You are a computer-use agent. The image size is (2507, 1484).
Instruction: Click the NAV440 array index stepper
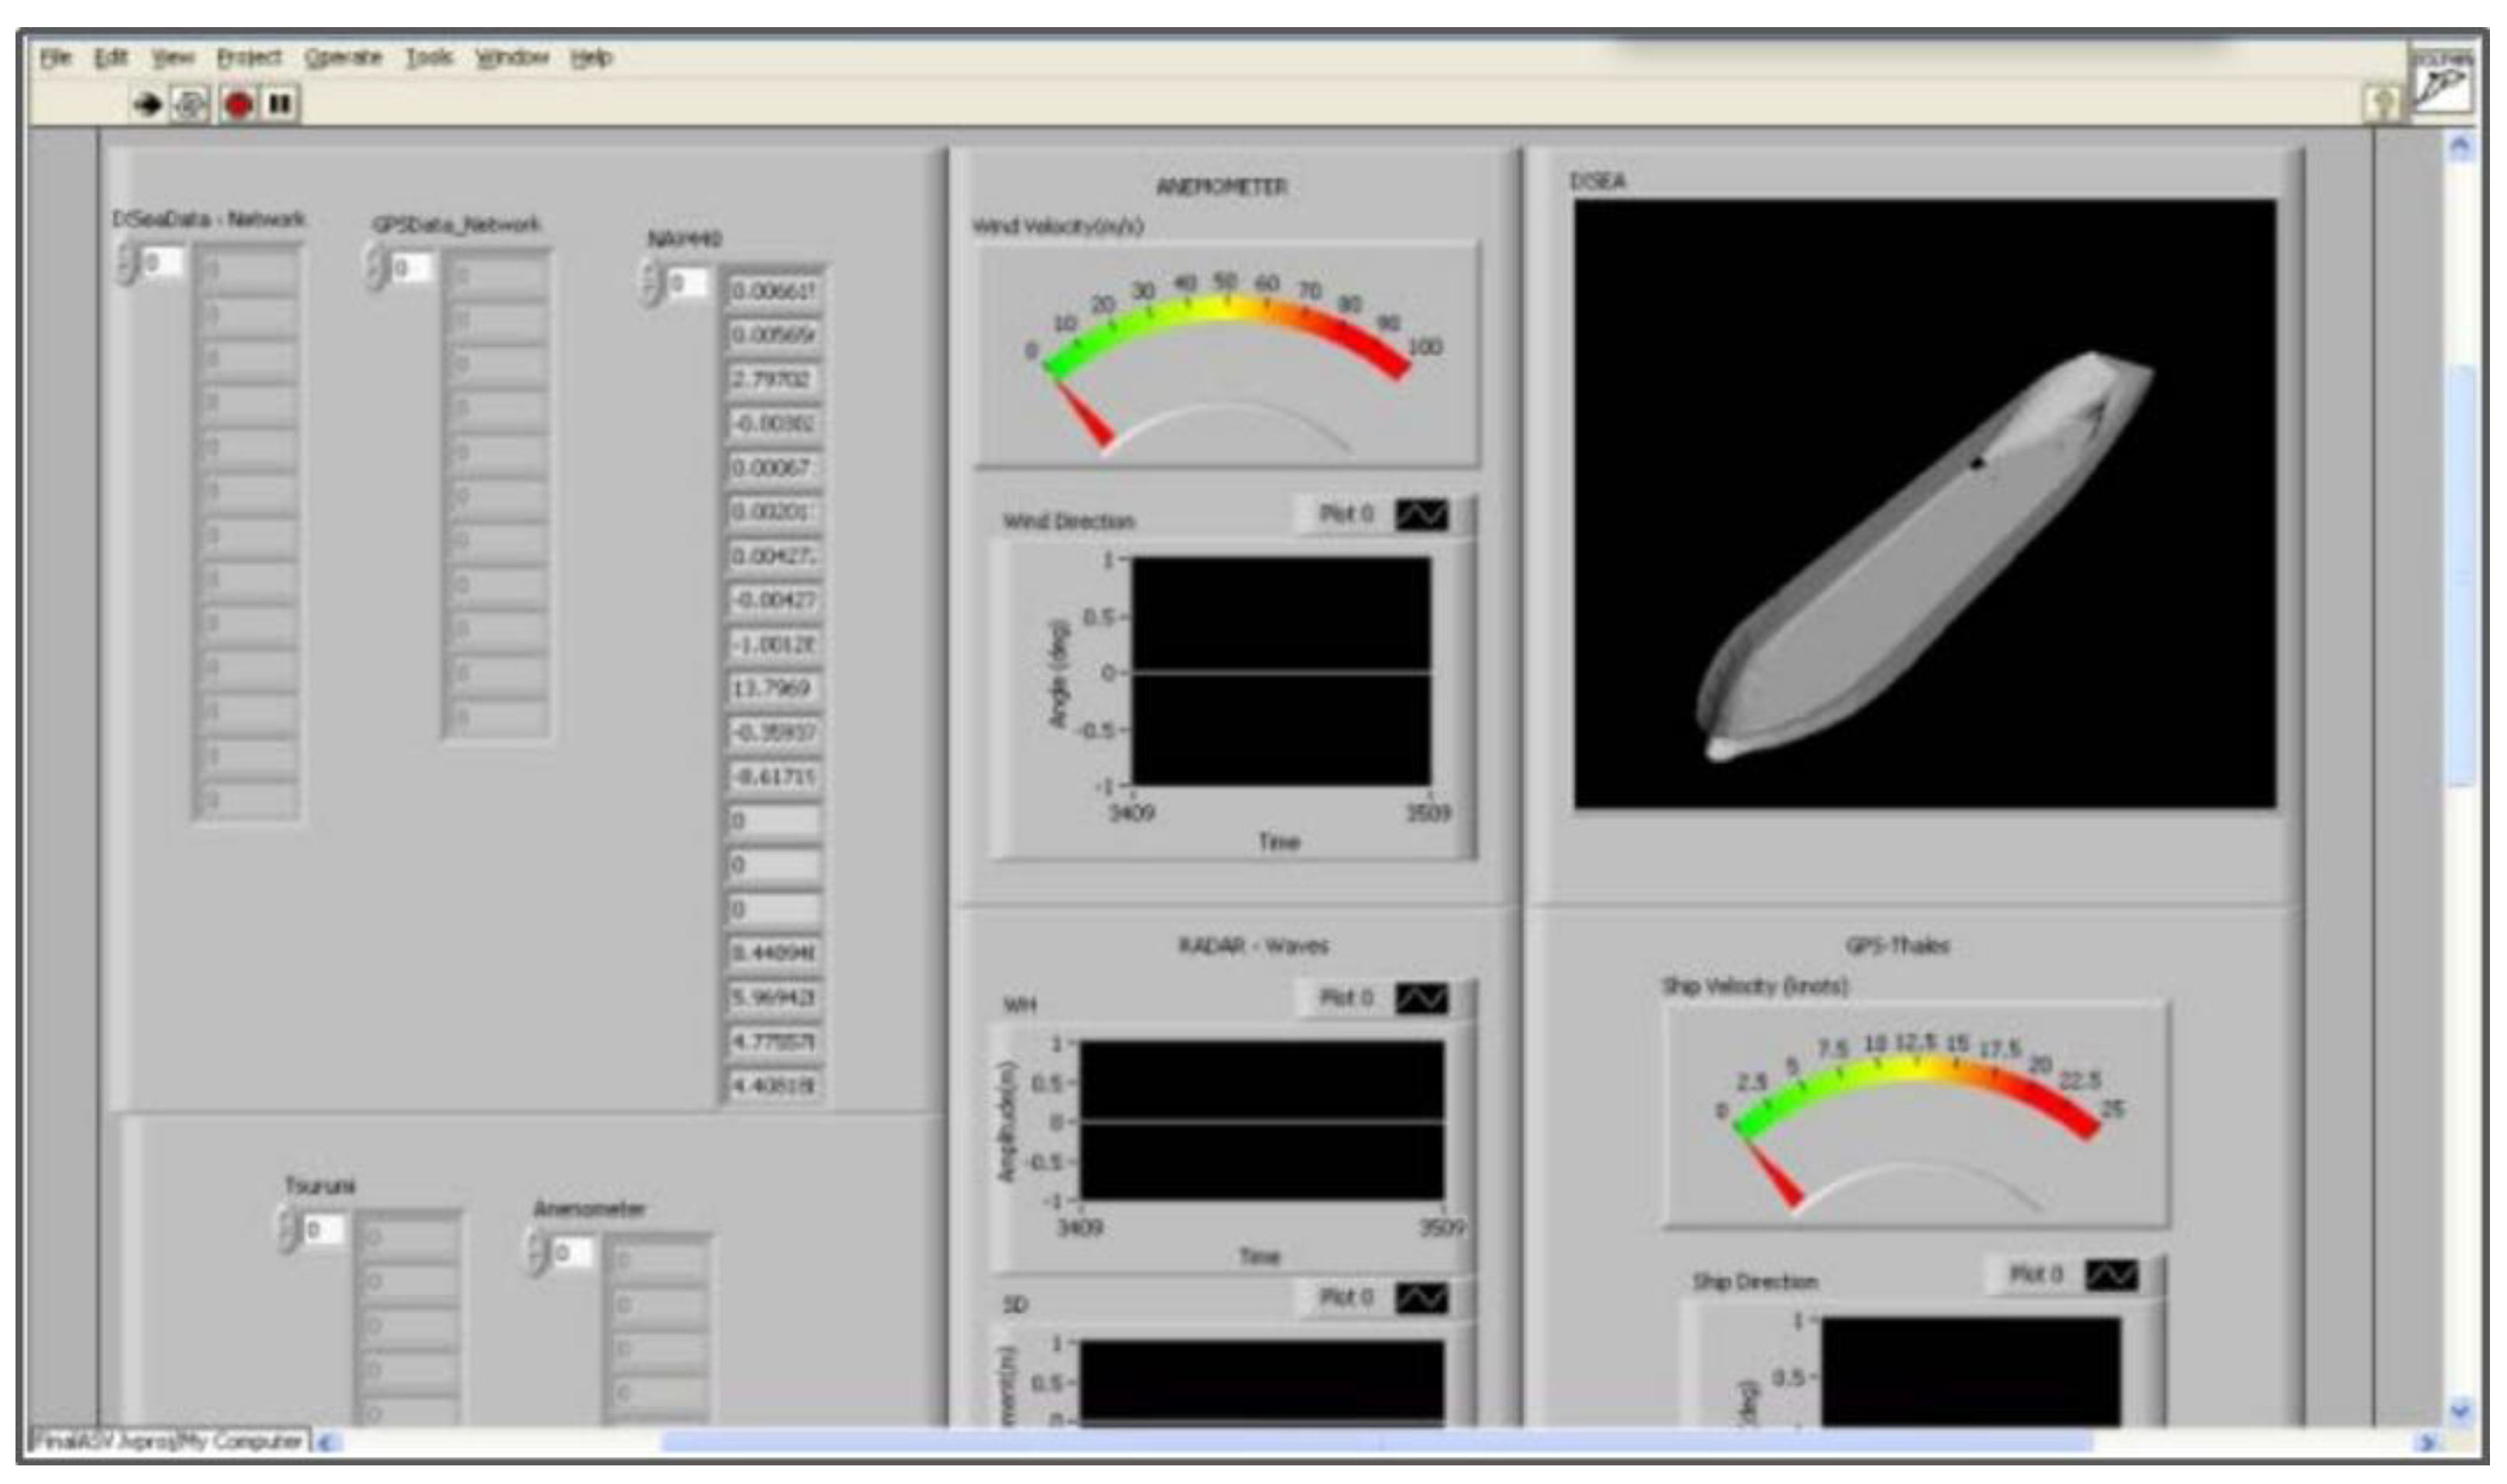click(650, 283)
